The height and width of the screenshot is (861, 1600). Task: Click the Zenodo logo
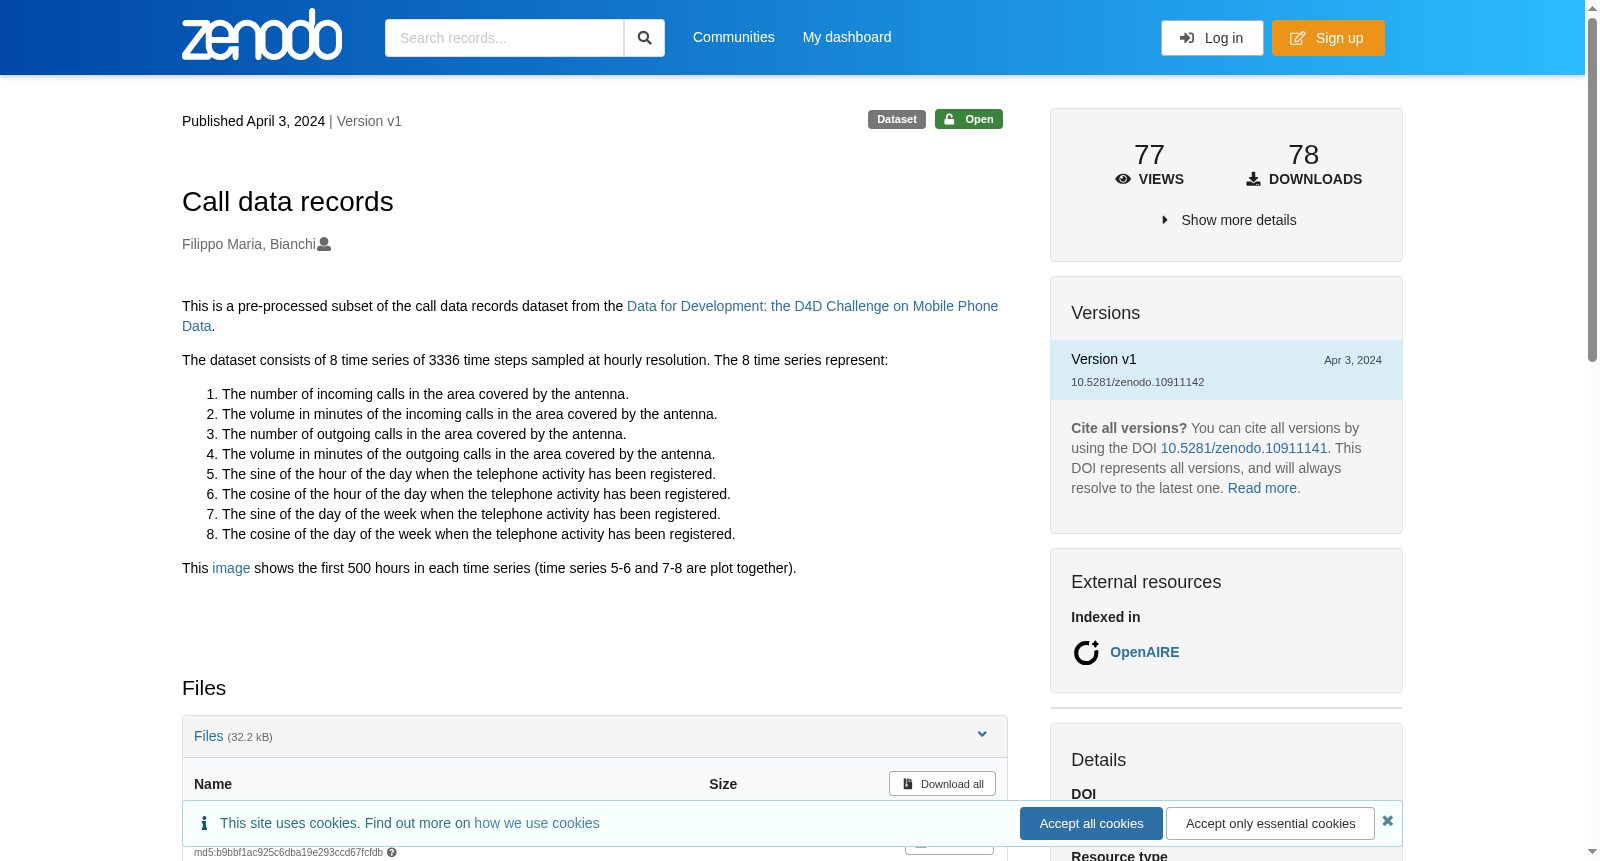tap(262, 35)
